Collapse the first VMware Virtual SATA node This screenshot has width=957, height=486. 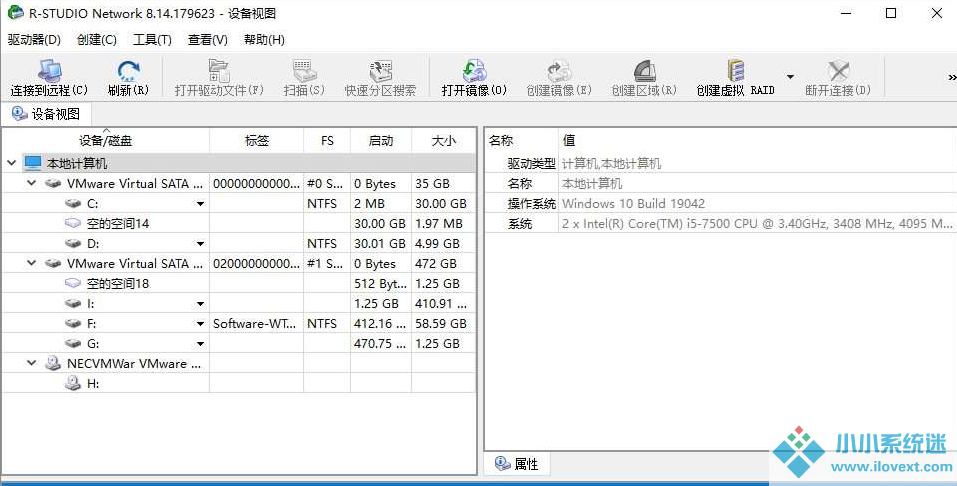click(32, 183)
